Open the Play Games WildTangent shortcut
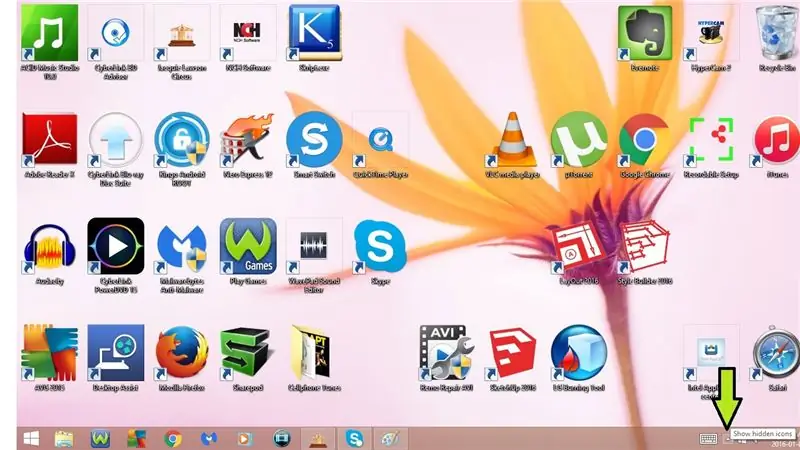This screenshot has height=450, width=800. click(247, 247)
